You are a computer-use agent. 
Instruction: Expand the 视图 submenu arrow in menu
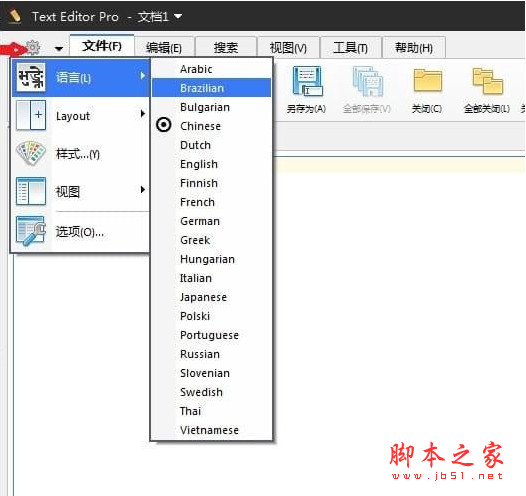click(x=143, y=189)
